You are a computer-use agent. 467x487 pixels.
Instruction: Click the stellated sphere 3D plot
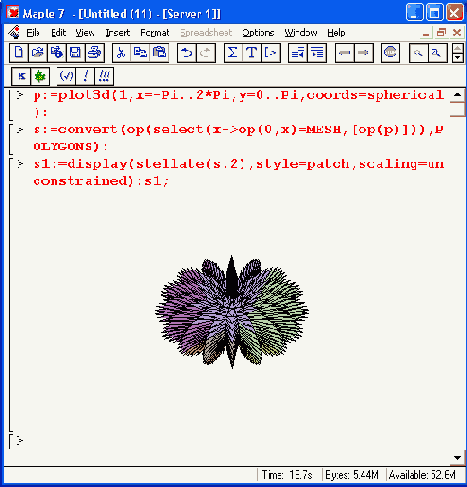click(x=232, y=312)
